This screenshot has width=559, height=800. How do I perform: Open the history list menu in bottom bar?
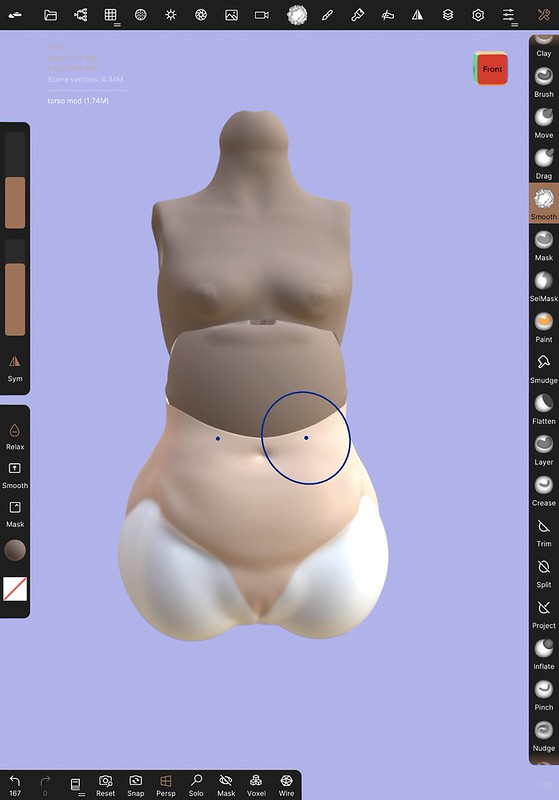75,785
